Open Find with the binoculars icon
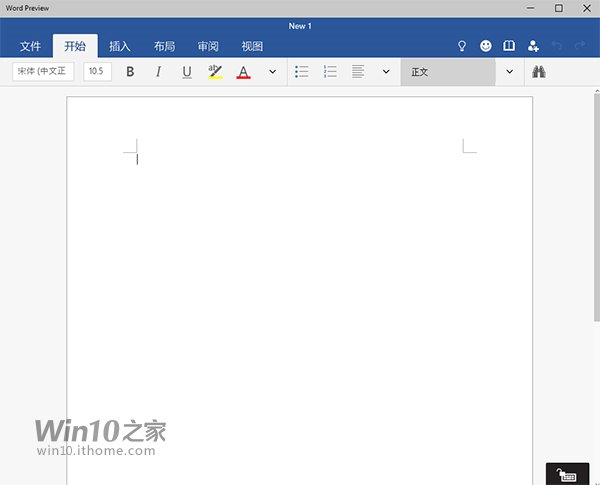 point(539,72)
